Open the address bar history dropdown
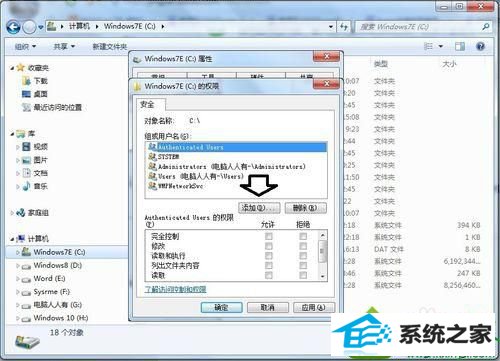Screen dimensions: 500x361 [x=331, y=27]
